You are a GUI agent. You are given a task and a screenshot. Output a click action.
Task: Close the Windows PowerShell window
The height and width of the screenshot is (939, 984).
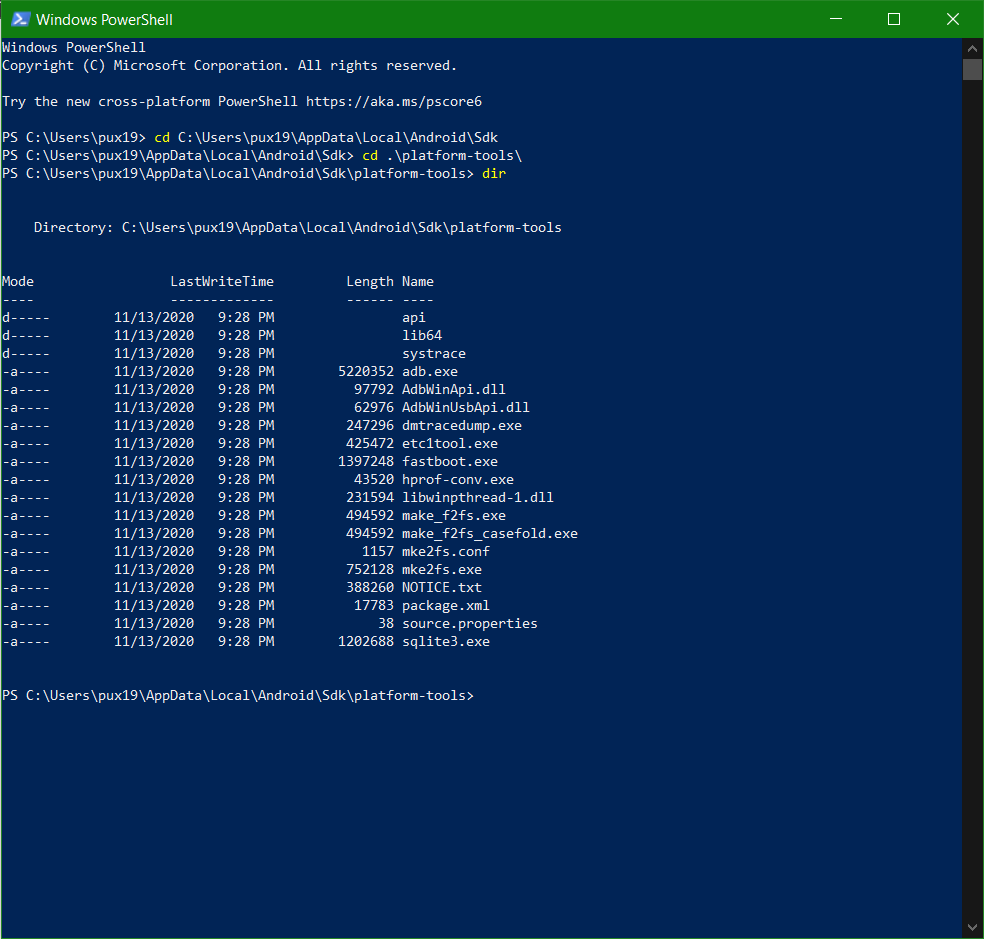point(953,19)
